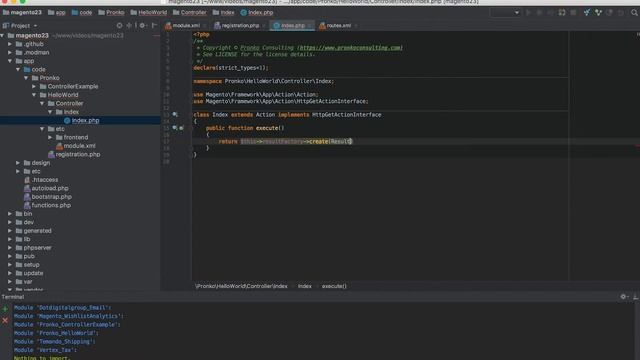Close terminal session with red X

click(5, 321)
